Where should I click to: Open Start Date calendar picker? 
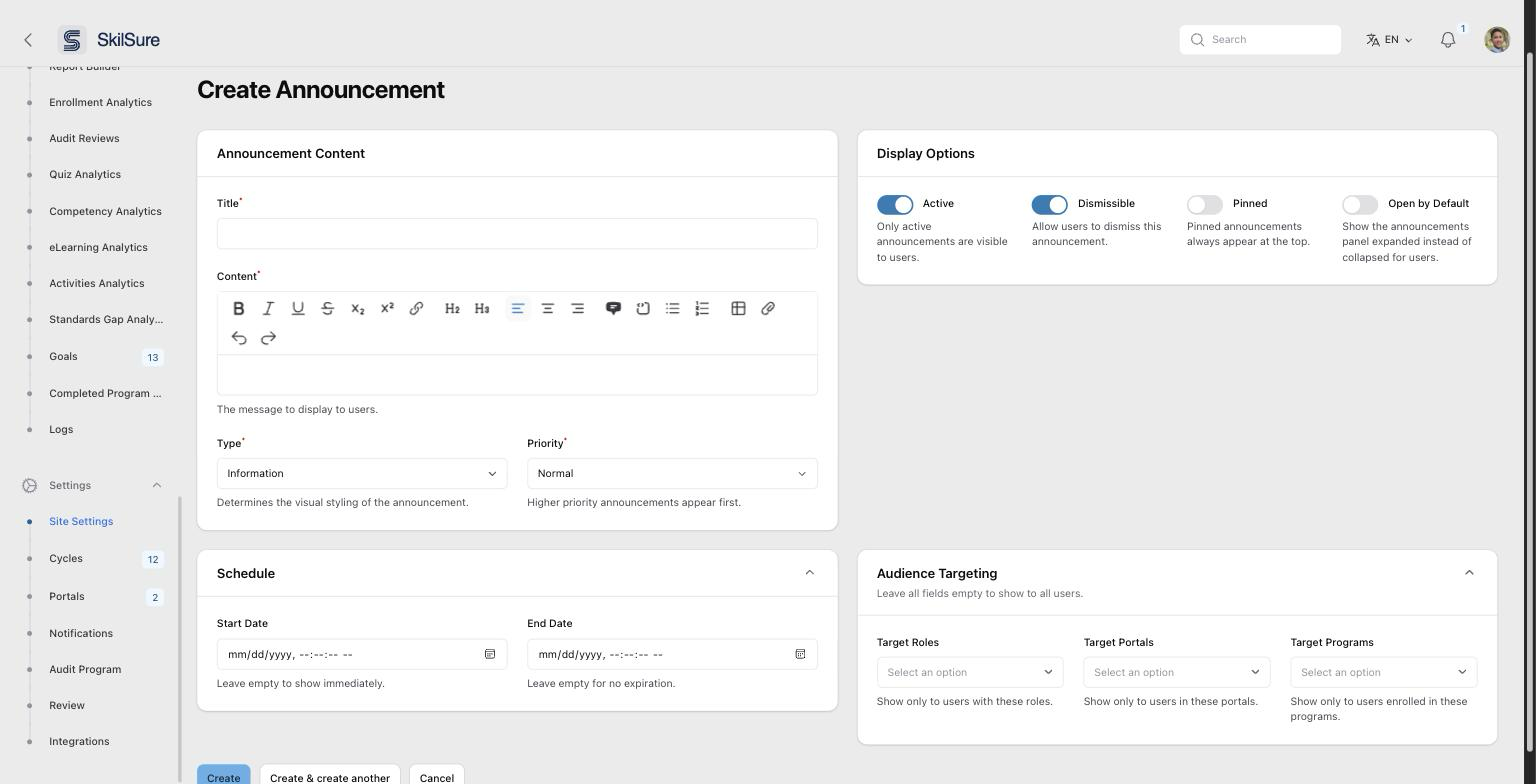(490, 654)
